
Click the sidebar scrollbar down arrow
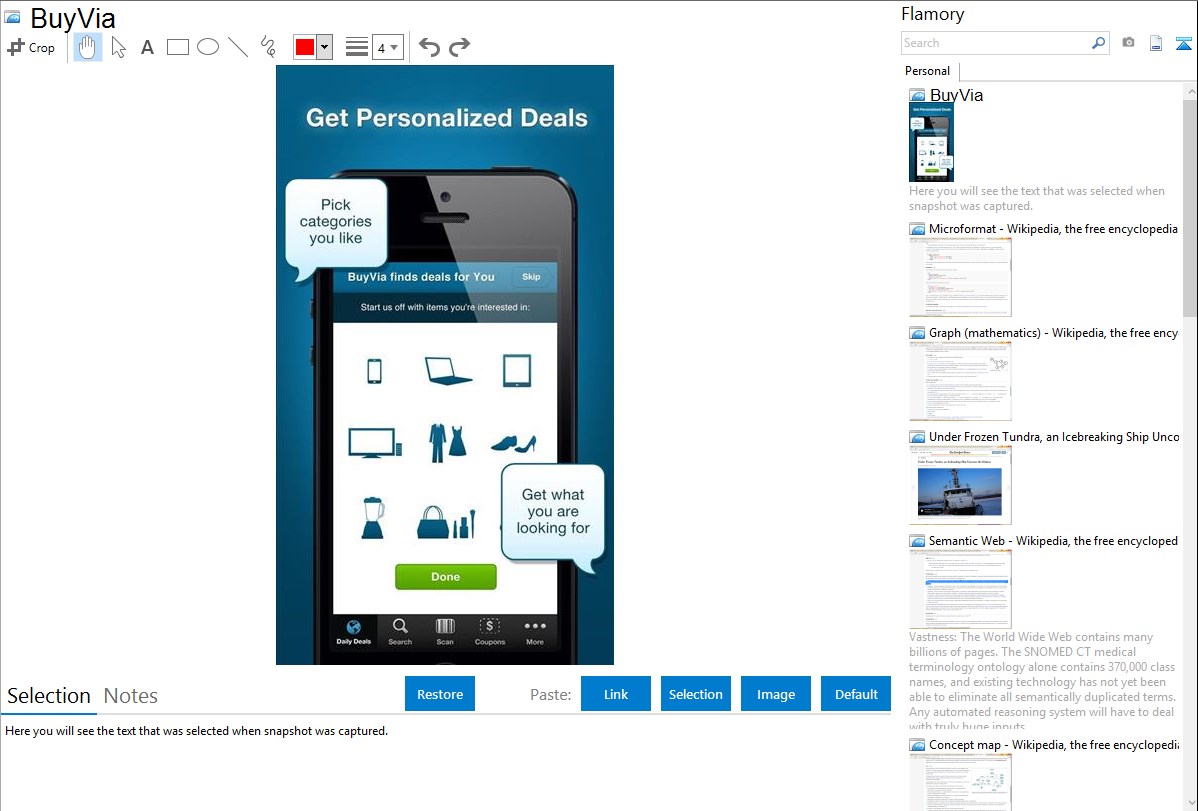[1190, 803]
